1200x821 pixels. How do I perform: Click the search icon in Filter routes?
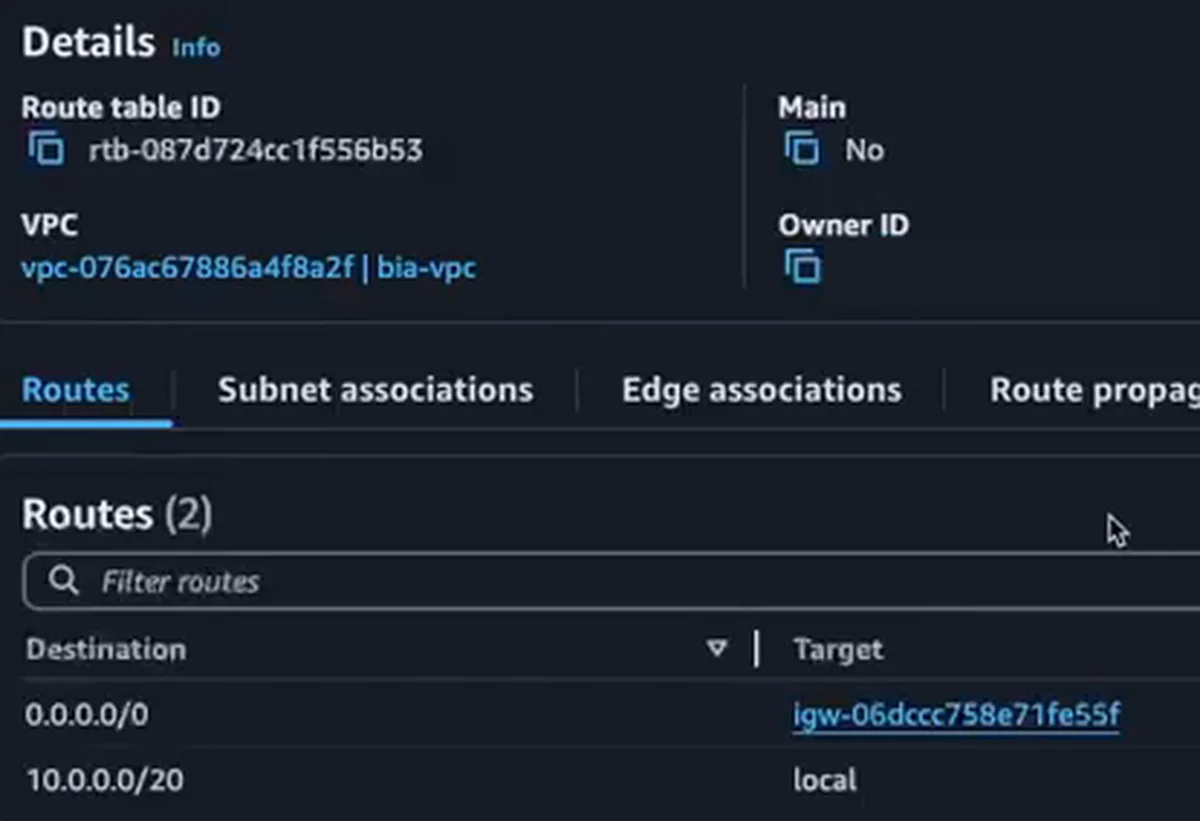pyautogui.click(x=63, y=581)
